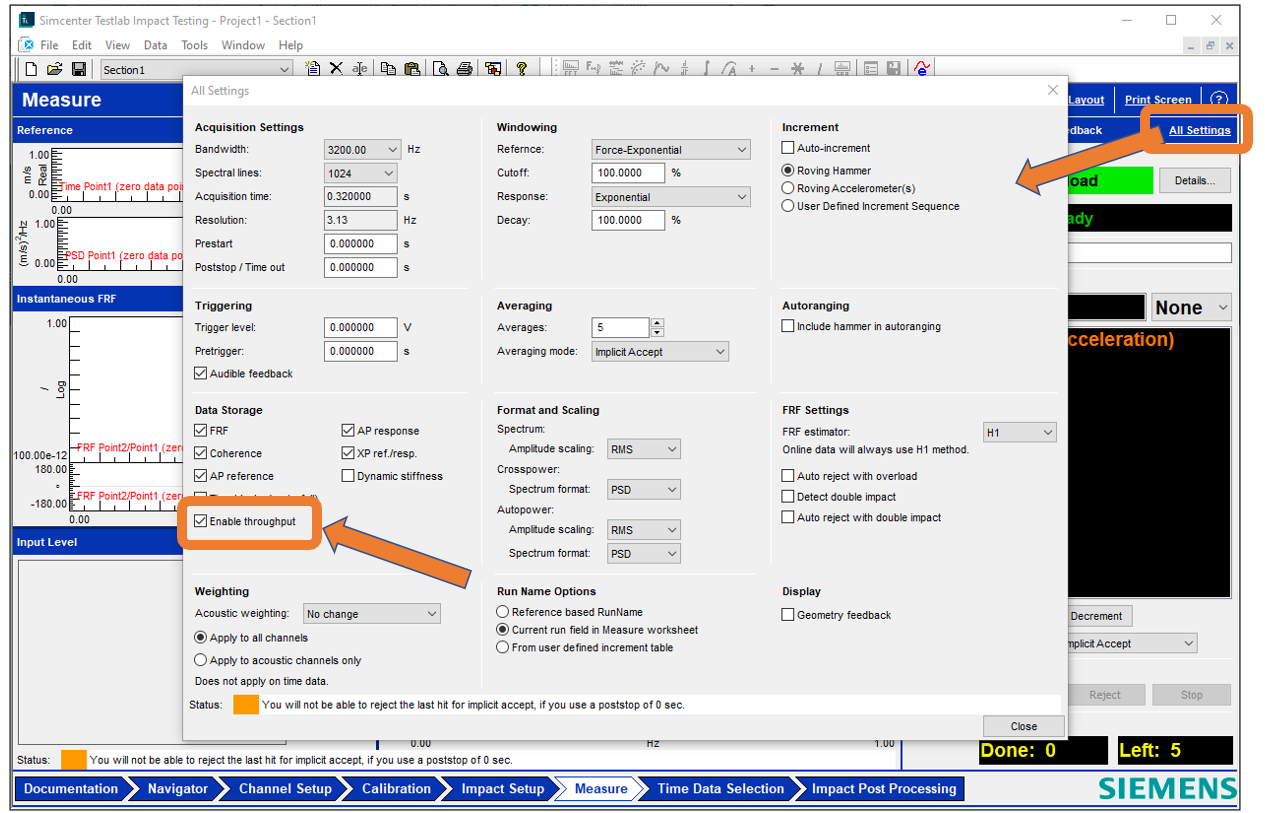Increase Averages using the up spinner arrow
1265x813 pixels.
click(x=657, y=322)
